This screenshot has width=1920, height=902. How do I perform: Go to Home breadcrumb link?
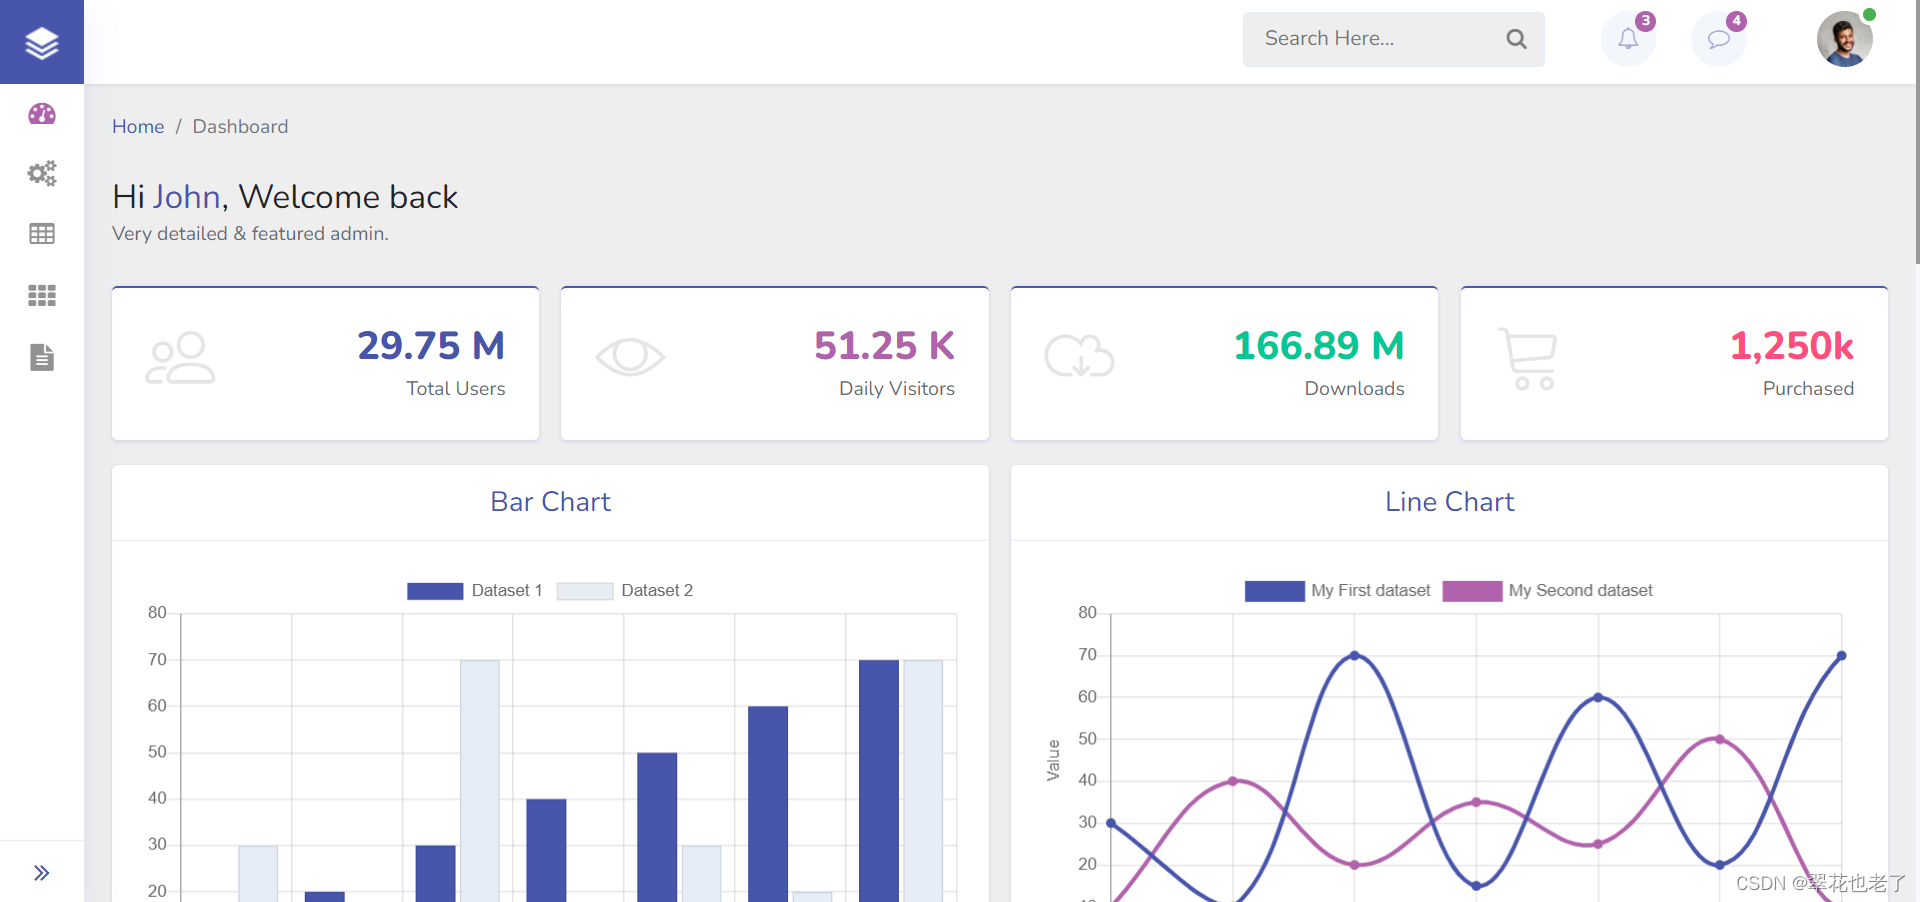tap(138, 127)
